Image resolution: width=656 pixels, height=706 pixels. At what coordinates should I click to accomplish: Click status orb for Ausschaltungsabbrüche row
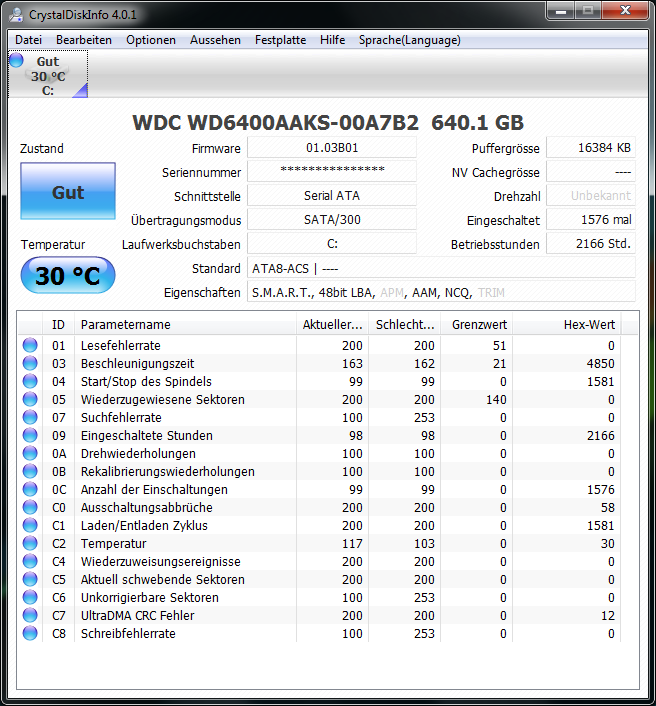[x=30, y=507]
